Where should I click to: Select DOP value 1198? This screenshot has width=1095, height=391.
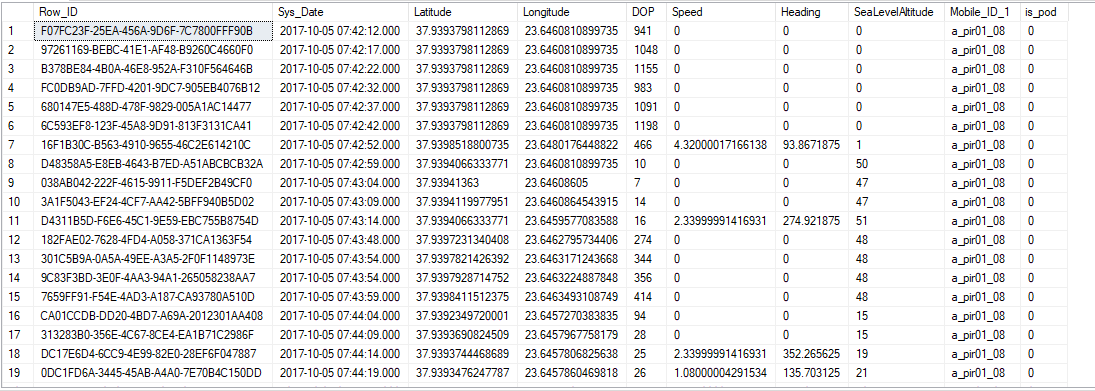646,126
